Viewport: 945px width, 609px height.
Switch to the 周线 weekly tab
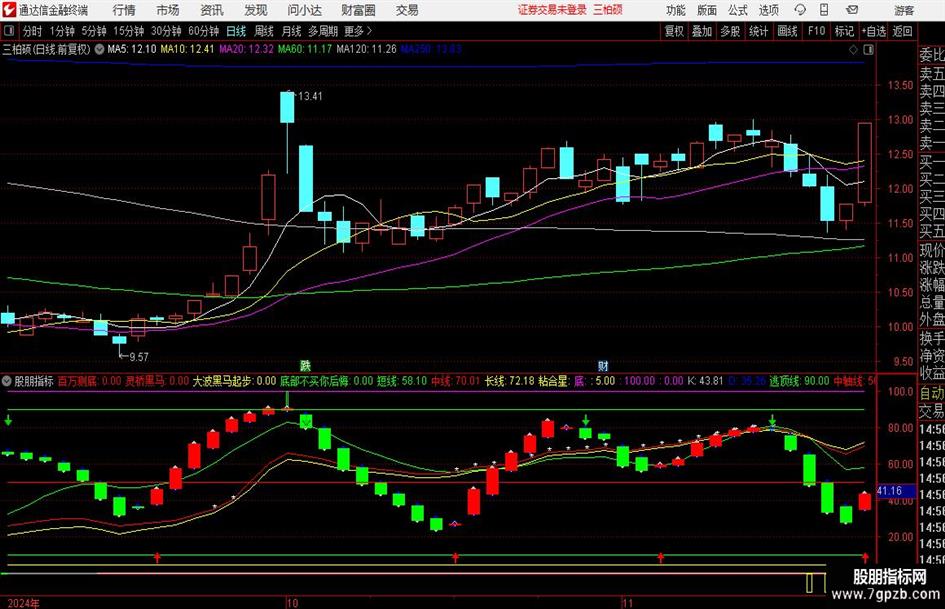coord(264,31)
